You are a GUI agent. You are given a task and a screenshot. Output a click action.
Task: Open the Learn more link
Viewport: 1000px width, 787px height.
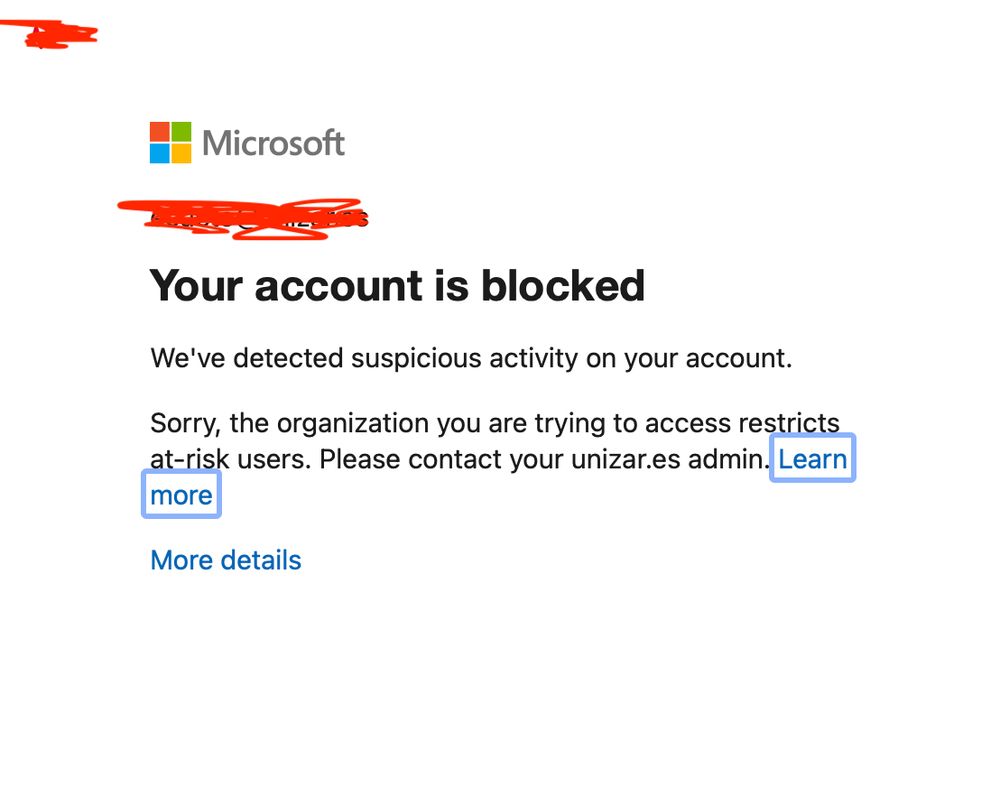coord(812,459)
